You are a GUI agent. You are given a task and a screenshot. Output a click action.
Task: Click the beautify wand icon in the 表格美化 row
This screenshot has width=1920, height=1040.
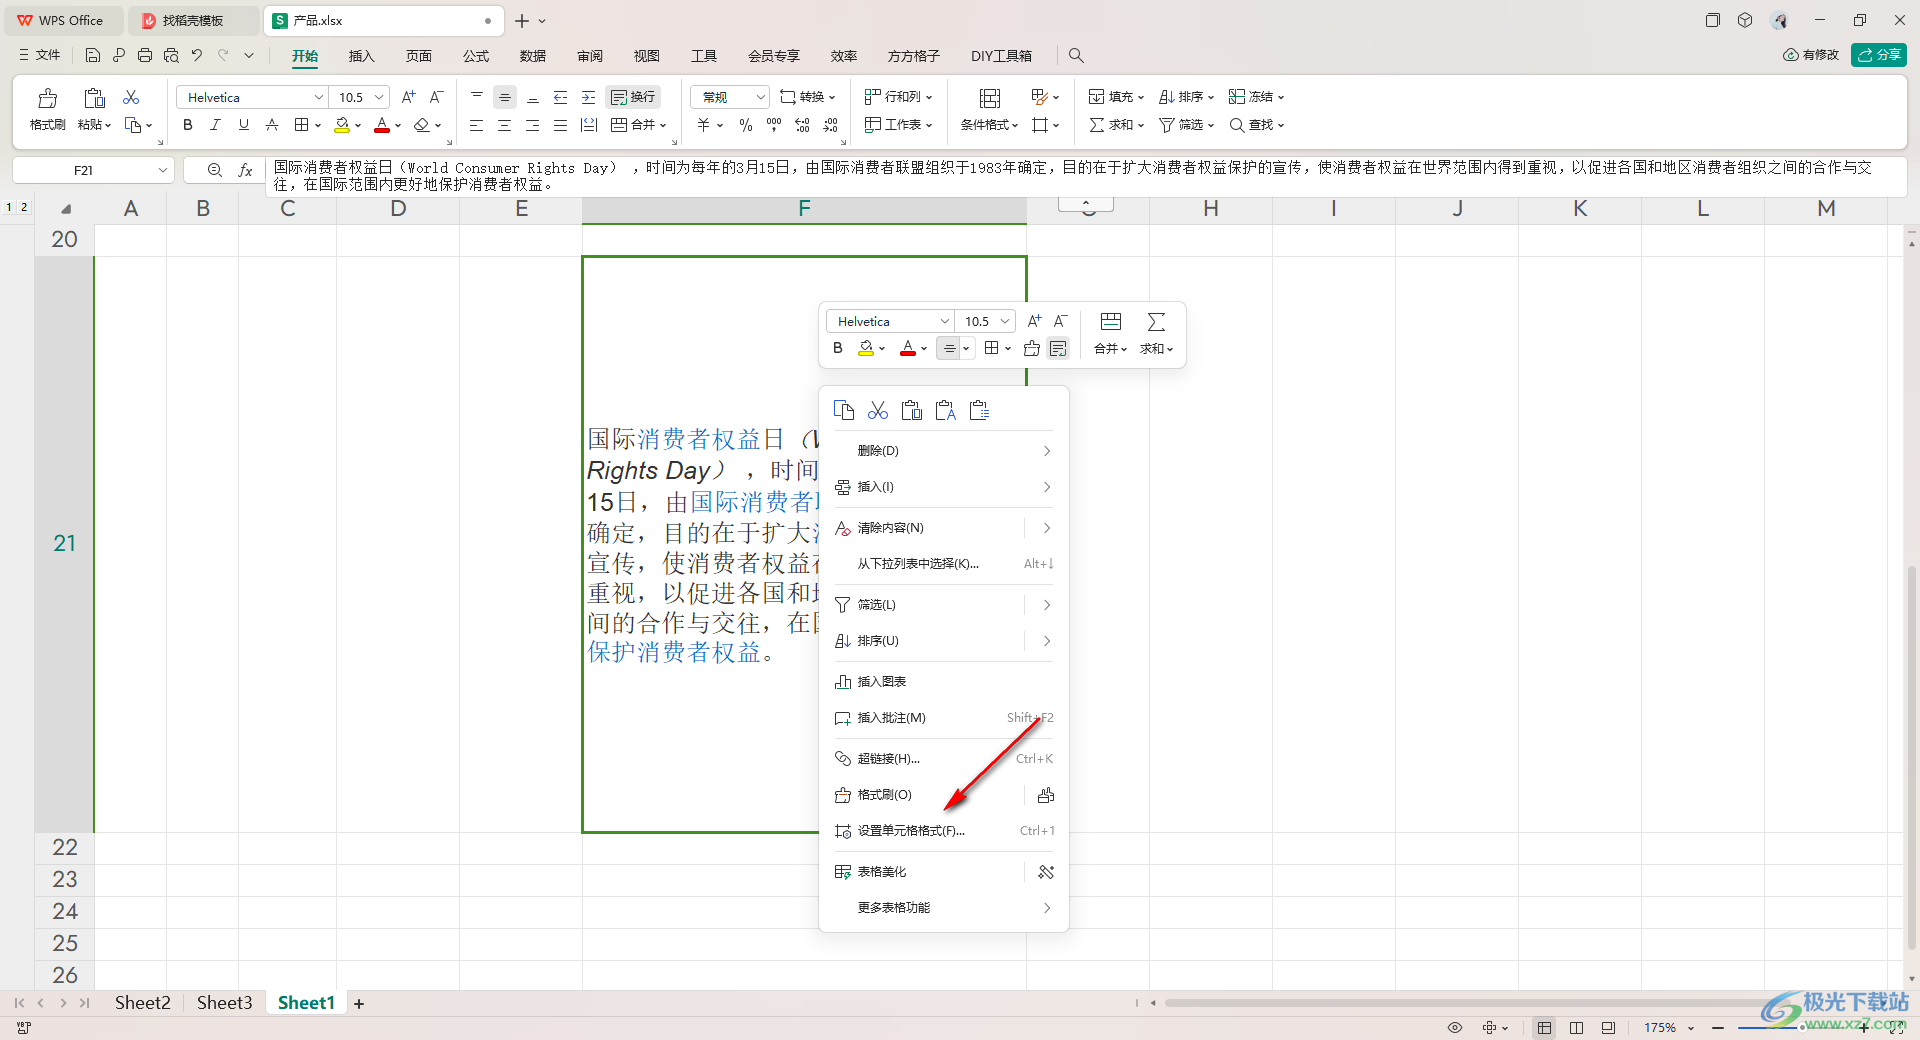coord(1046,872)
